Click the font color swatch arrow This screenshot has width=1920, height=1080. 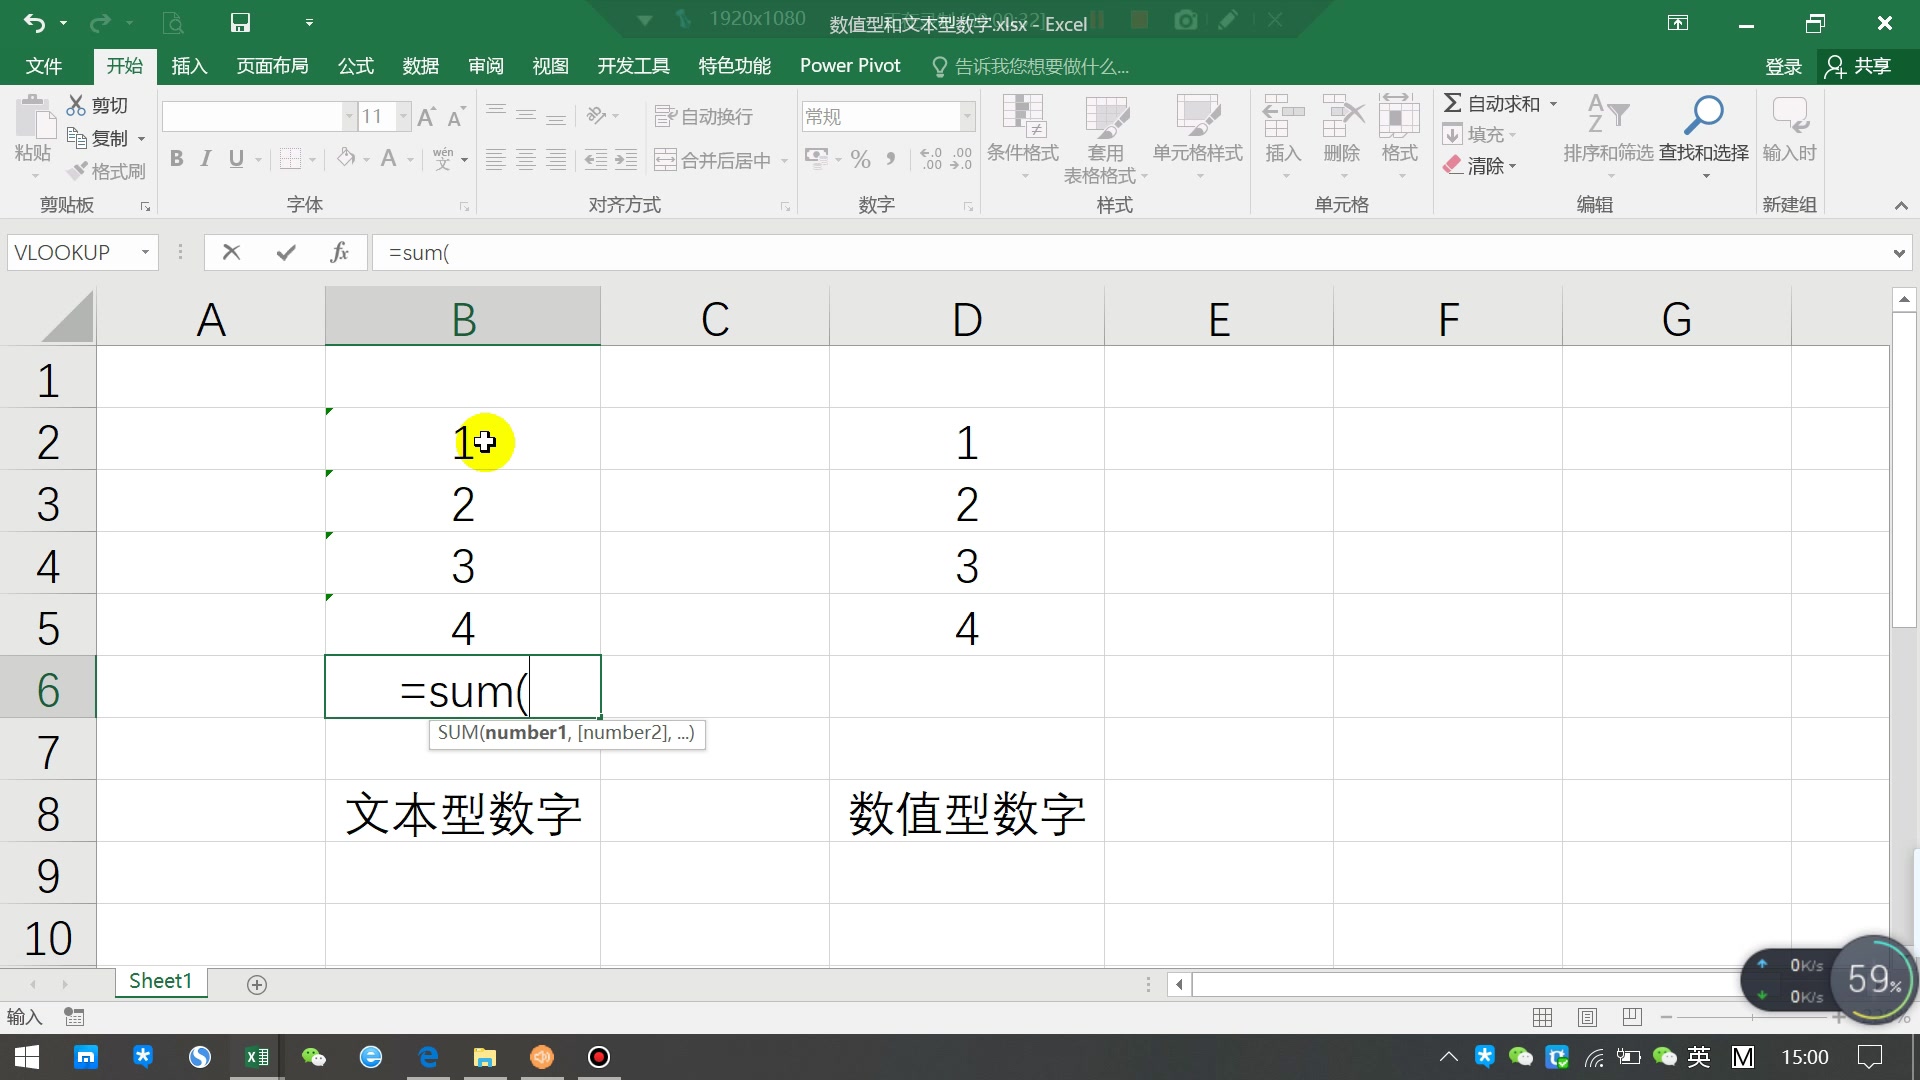(x=410, y=161)
